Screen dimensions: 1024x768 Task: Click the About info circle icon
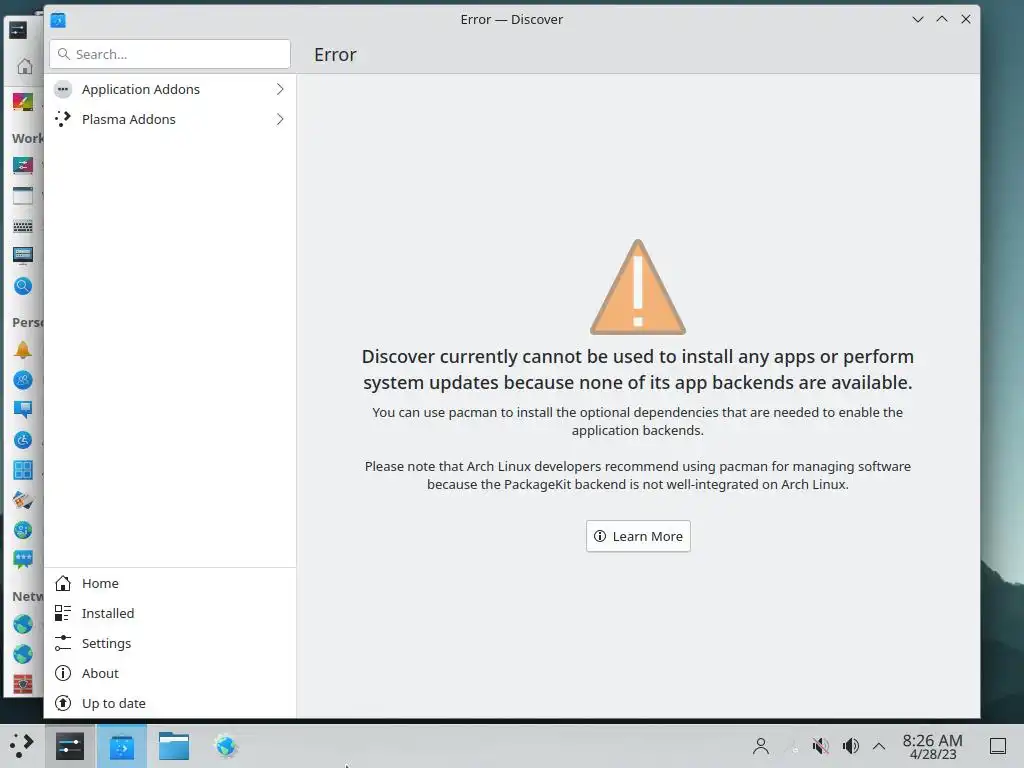[x=63, y=673]
